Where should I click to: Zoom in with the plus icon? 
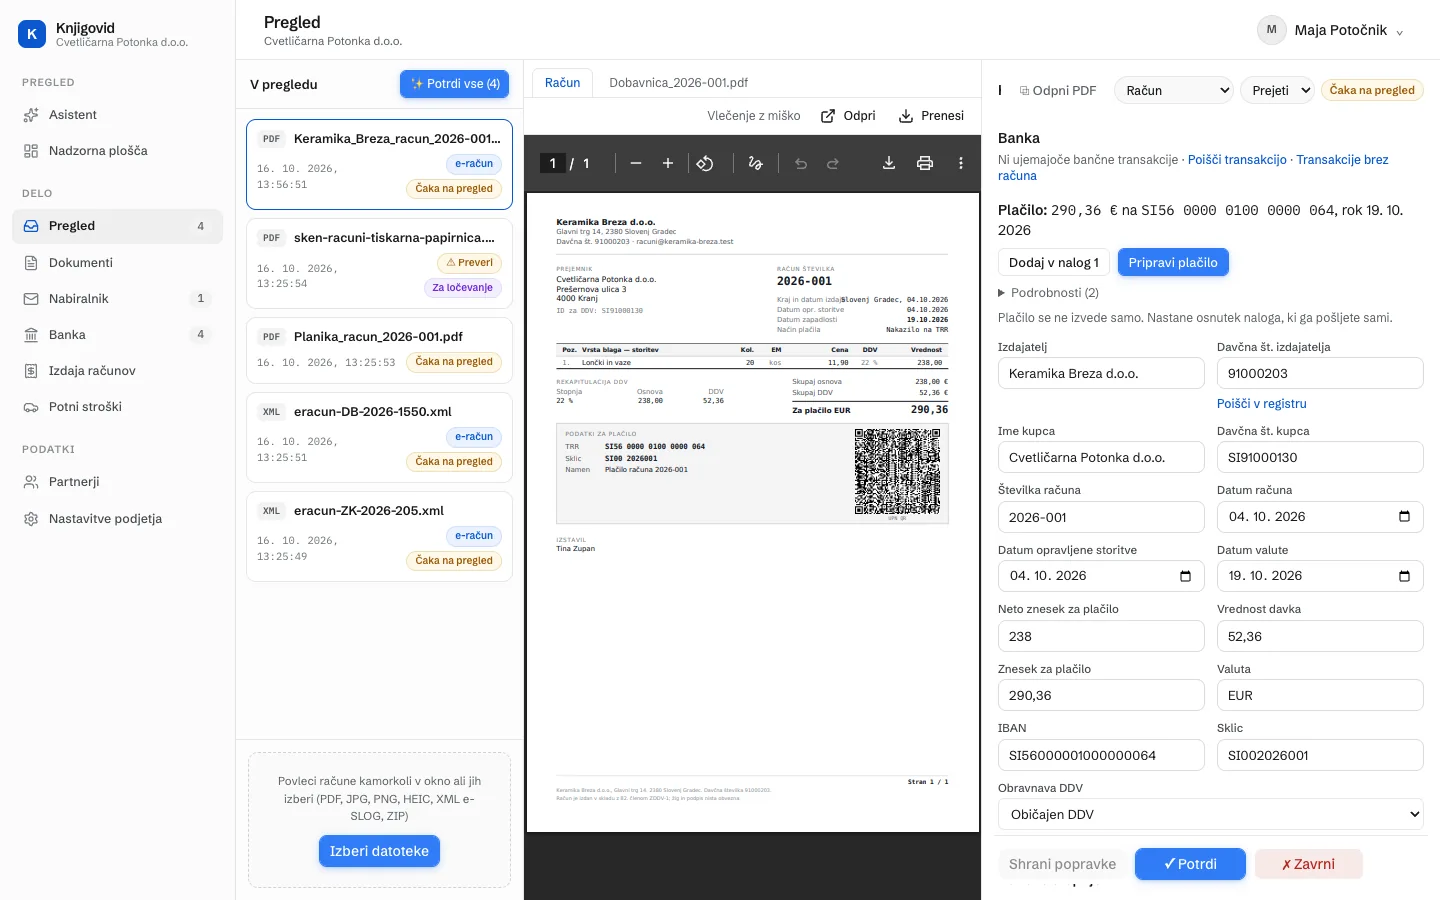[667, 163]
